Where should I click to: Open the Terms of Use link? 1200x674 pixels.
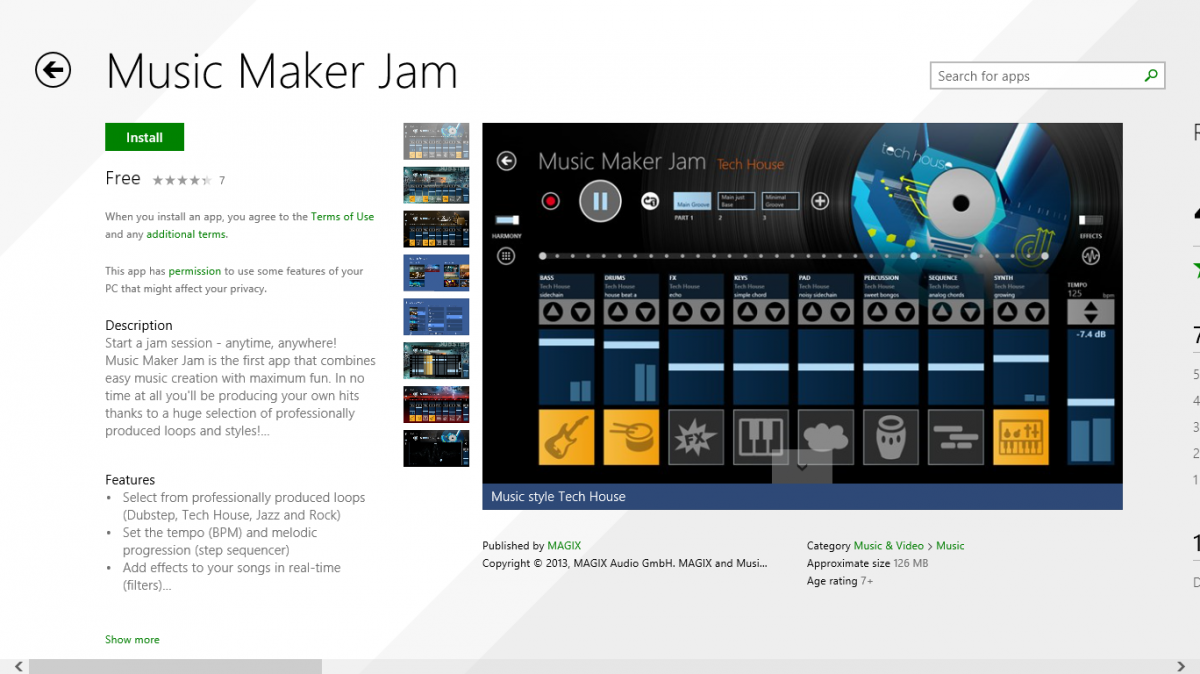point(342,216)
